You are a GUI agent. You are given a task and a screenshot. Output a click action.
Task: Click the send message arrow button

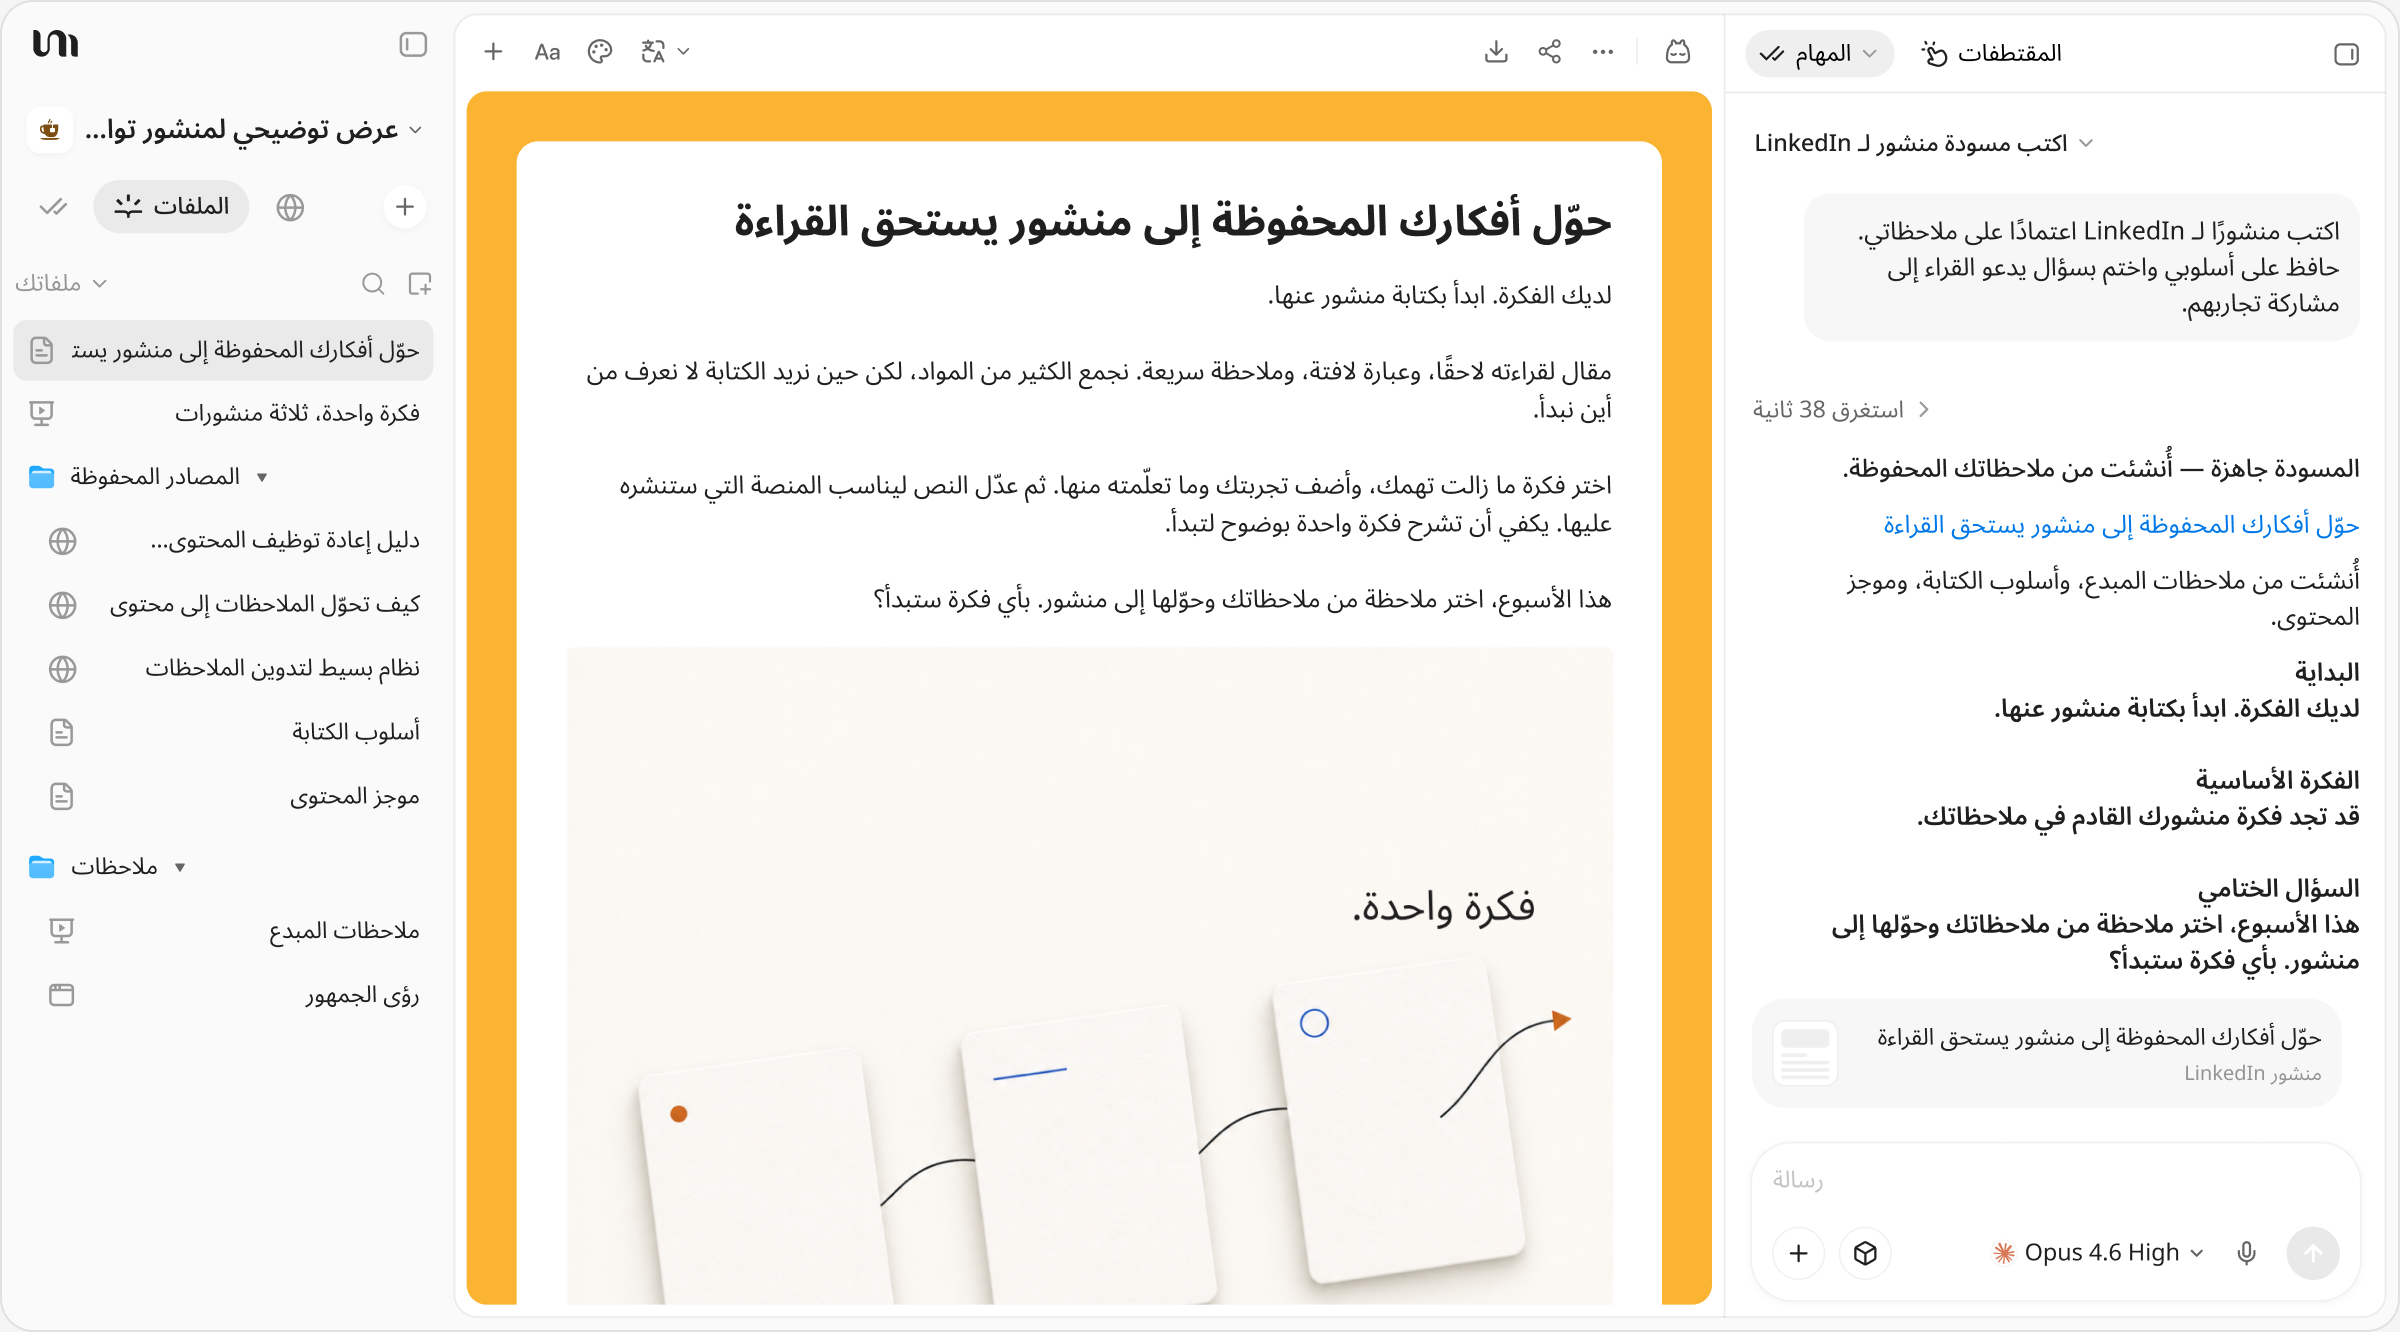click(x=2313, y=1254)
